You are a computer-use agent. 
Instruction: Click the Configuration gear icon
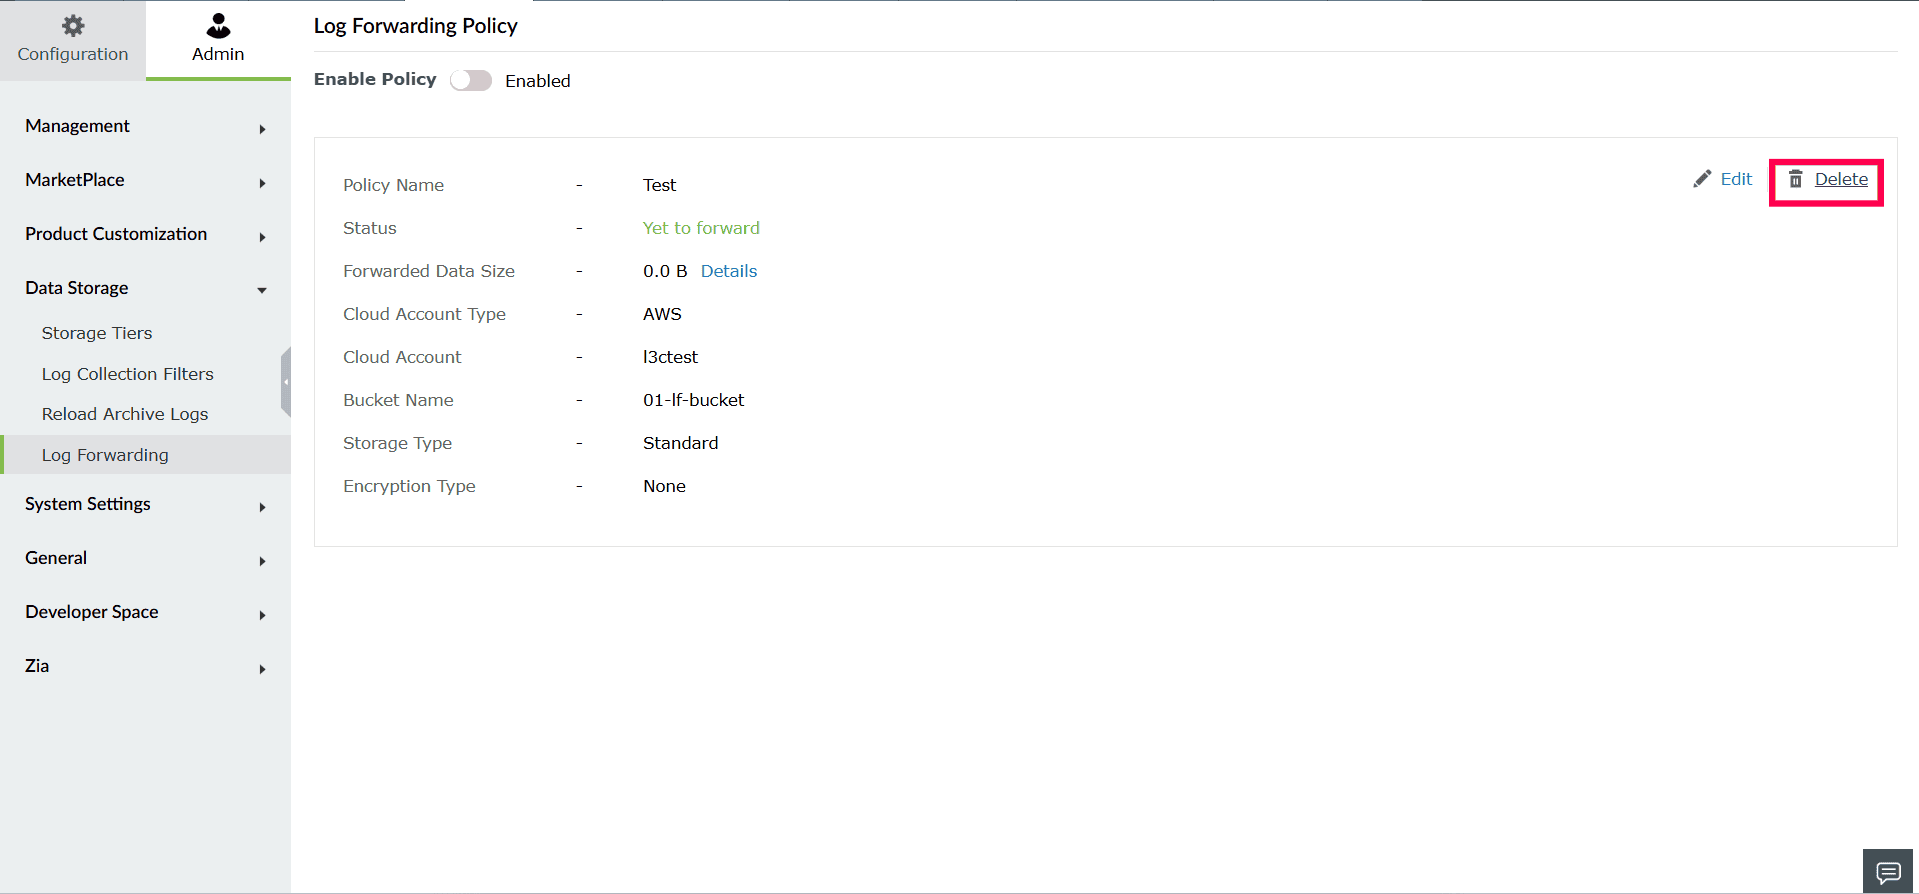tap(73, 26)
